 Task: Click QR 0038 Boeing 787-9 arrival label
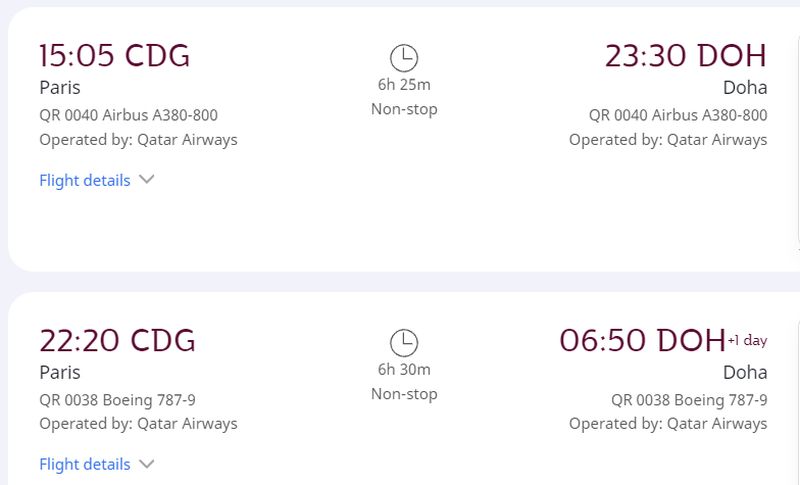(x=689, y=400)
